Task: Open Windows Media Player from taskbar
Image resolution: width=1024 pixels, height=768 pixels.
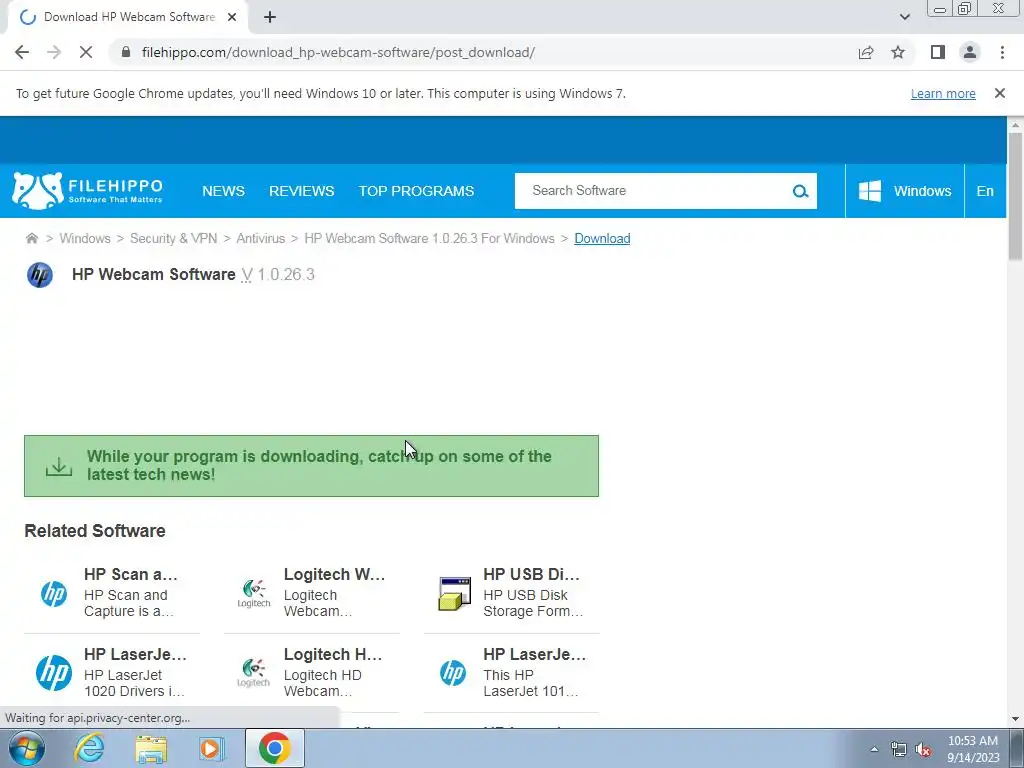Action: tap(212, 748)
